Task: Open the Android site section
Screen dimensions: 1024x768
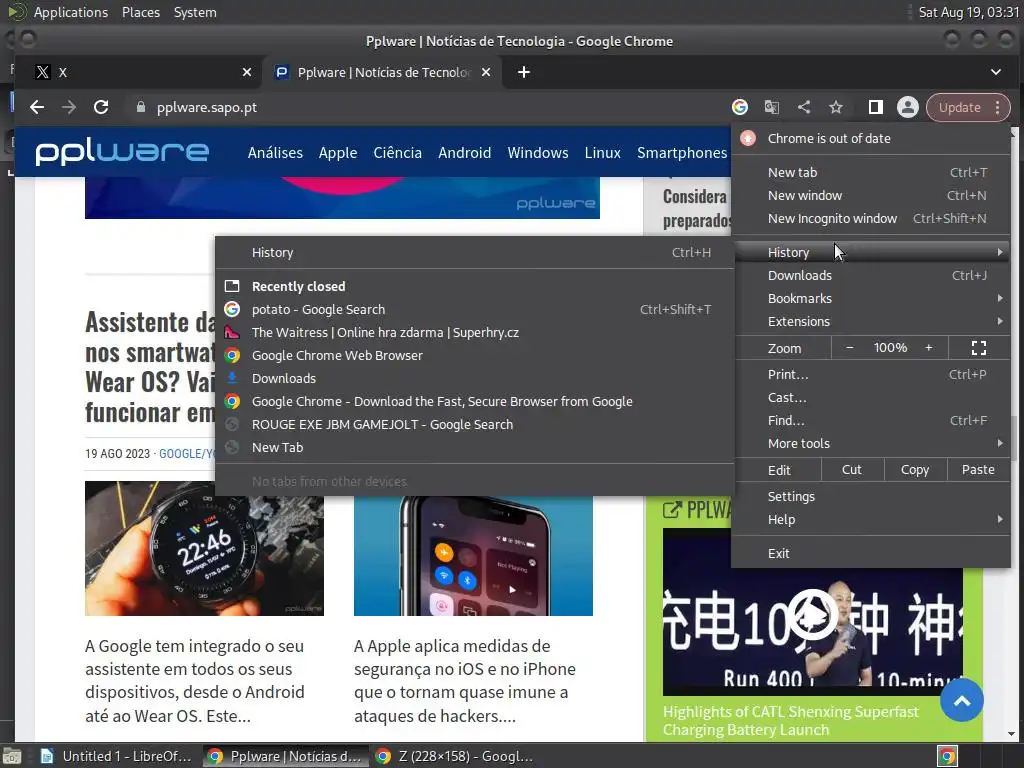Action: click(x=464, y=153)
